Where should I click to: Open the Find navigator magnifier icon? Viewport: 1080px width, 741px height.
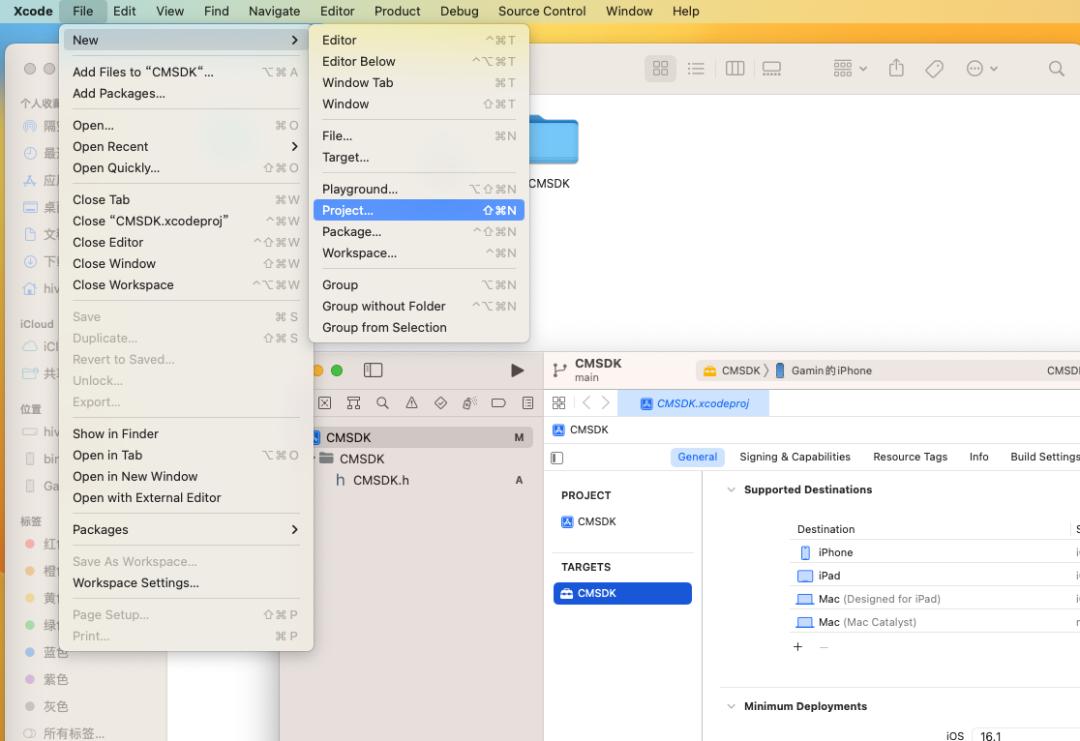click(x=382, y=403)
